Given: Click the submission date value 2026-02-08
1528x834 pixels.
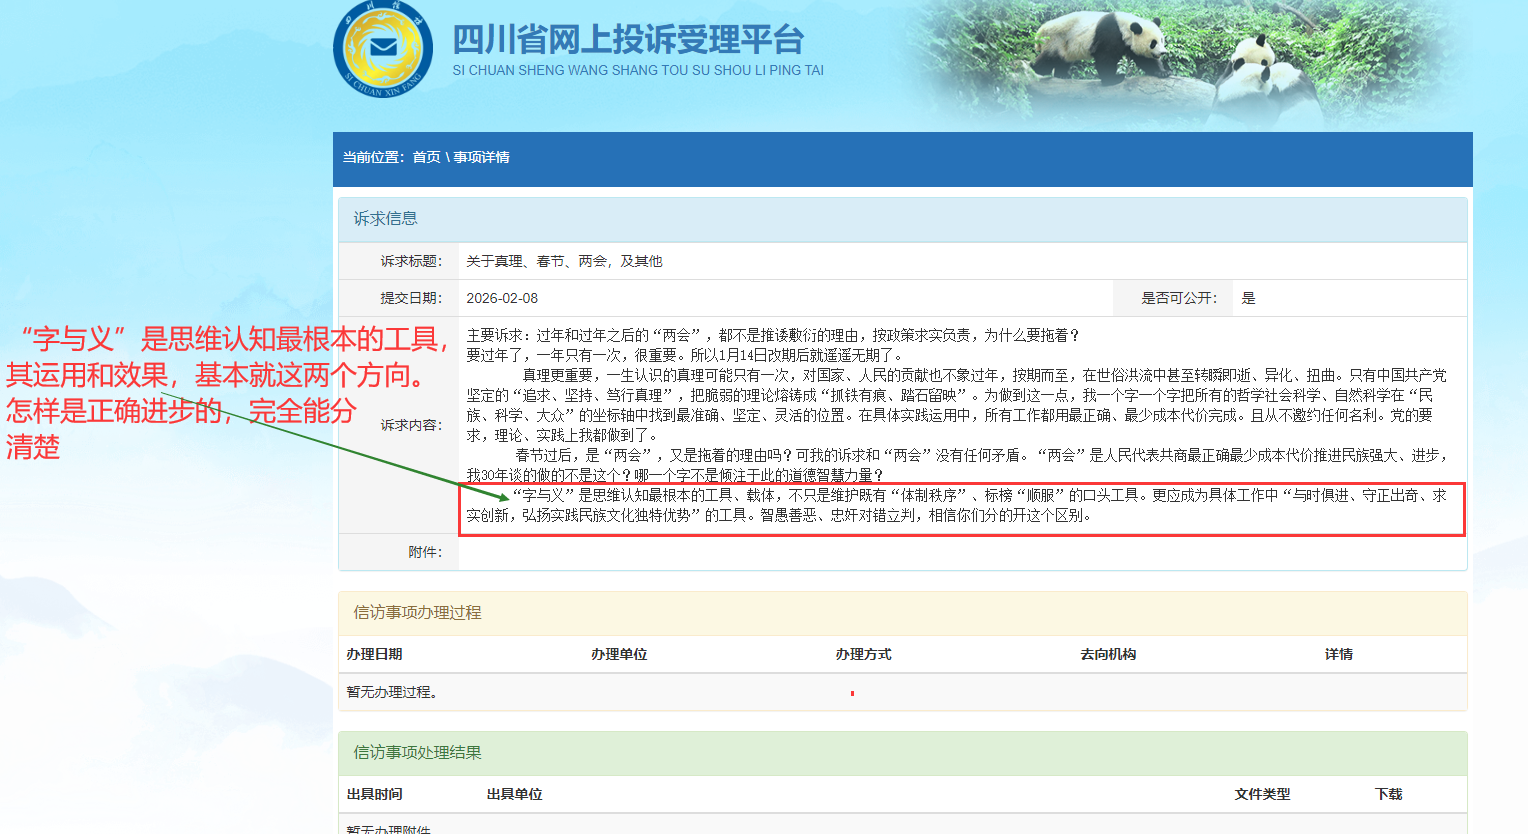Looking at the screenshot, I should 502,298.
